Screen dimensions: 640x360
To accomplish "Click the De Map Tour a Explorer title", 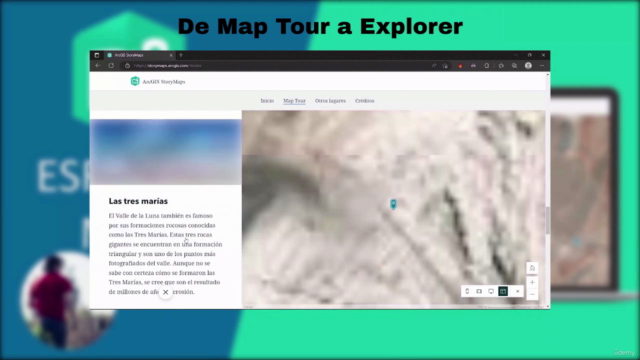I will click(320, 27).
